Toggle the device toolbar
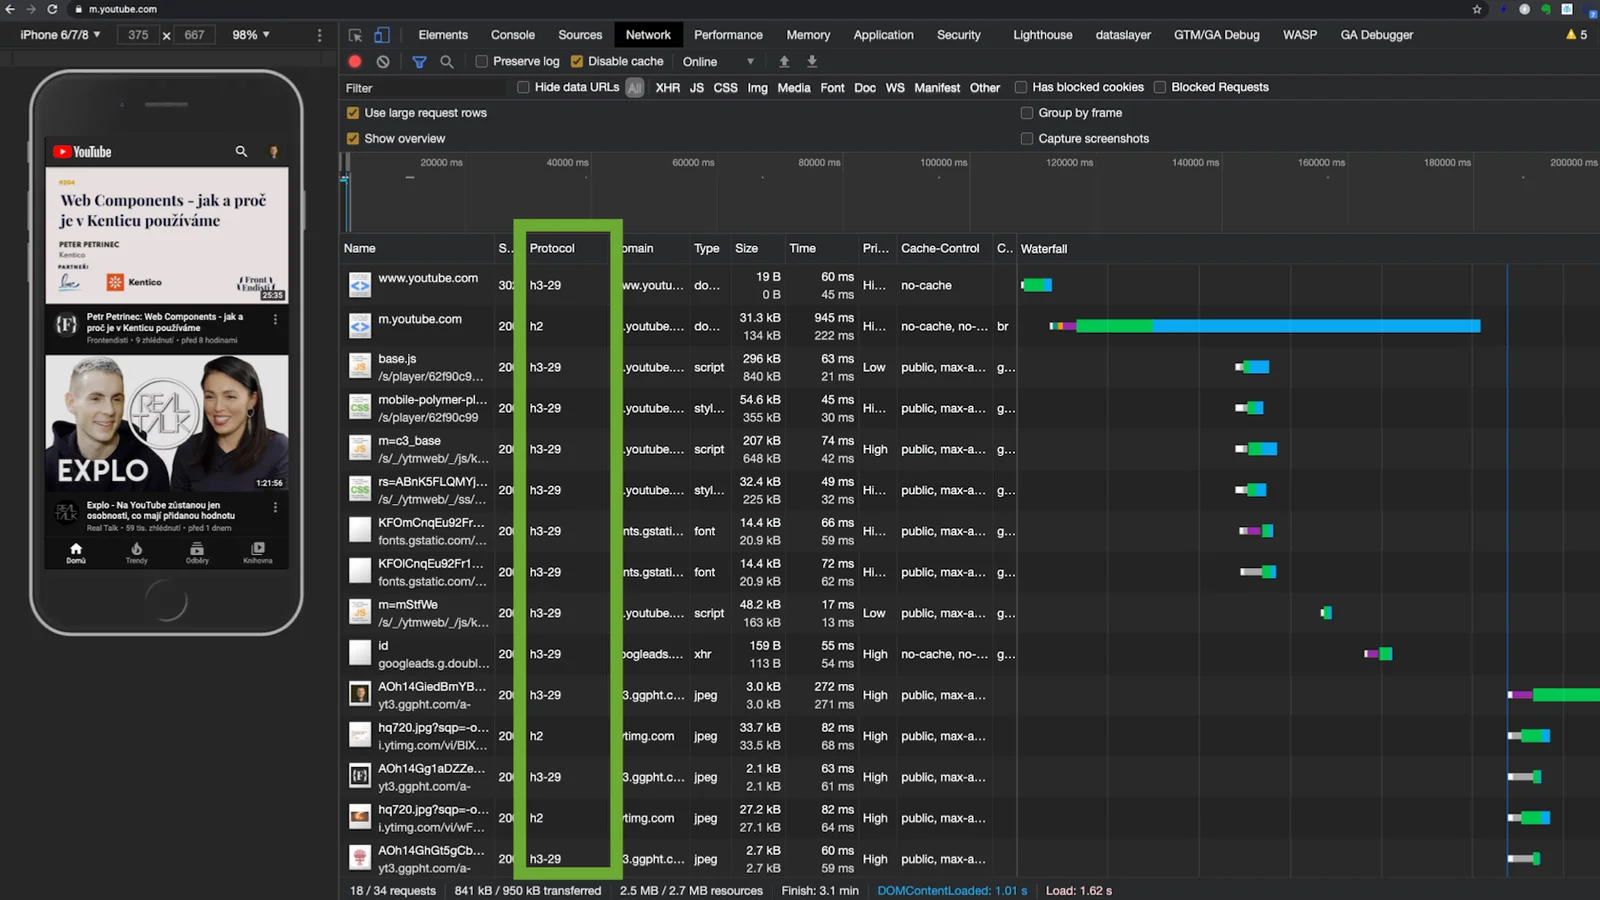The image size is (1600, 900). tap(381, 34)
